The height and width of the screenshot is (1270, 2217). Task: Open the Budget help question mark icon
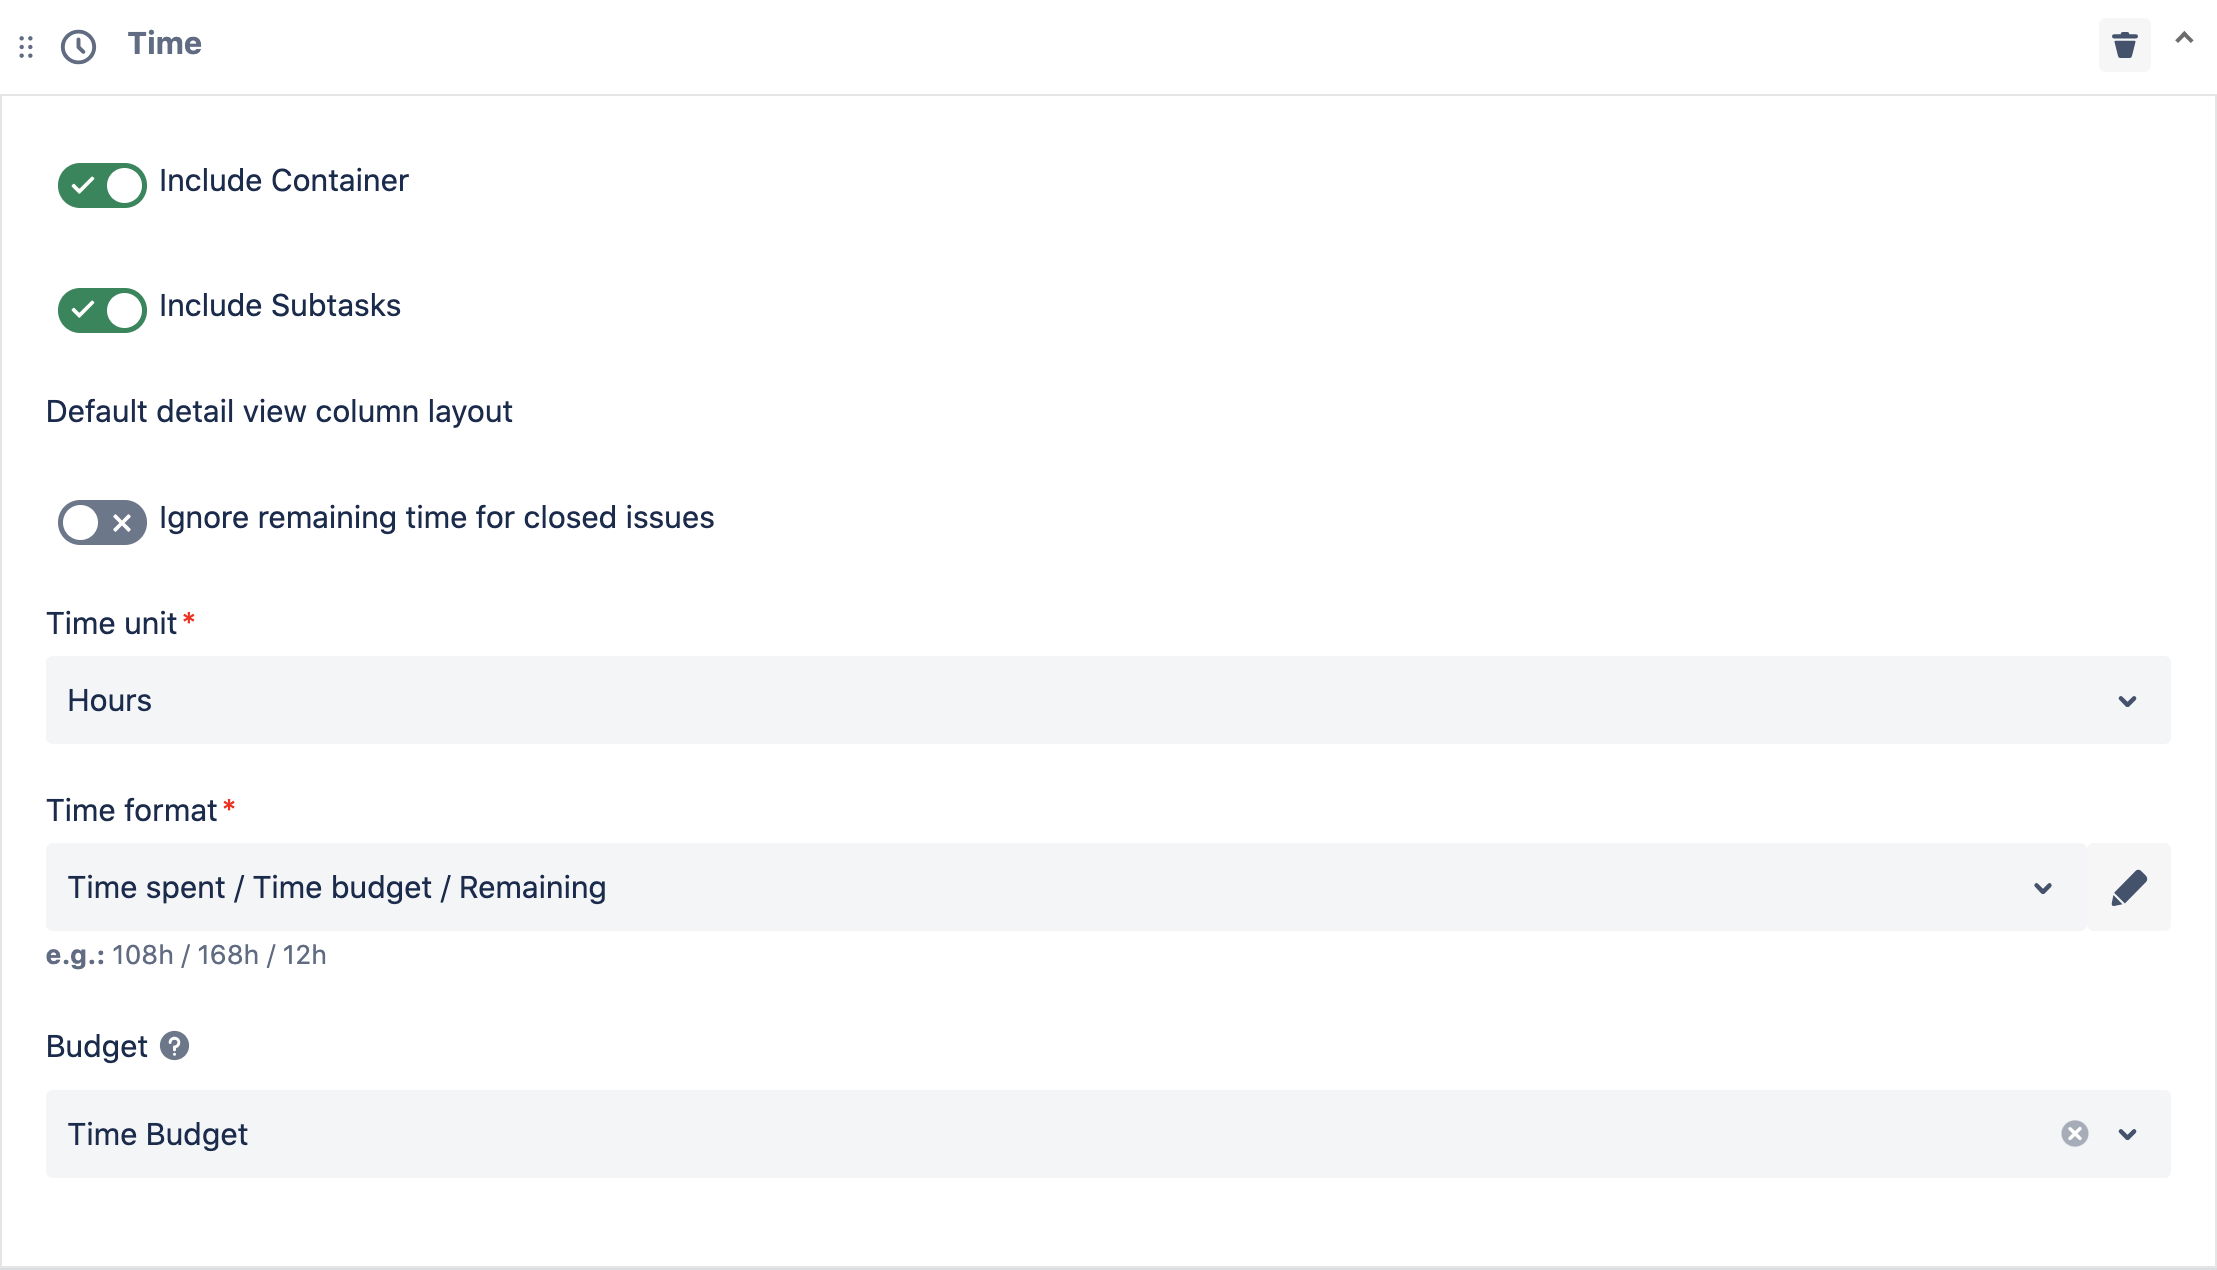click(175, 1046)
